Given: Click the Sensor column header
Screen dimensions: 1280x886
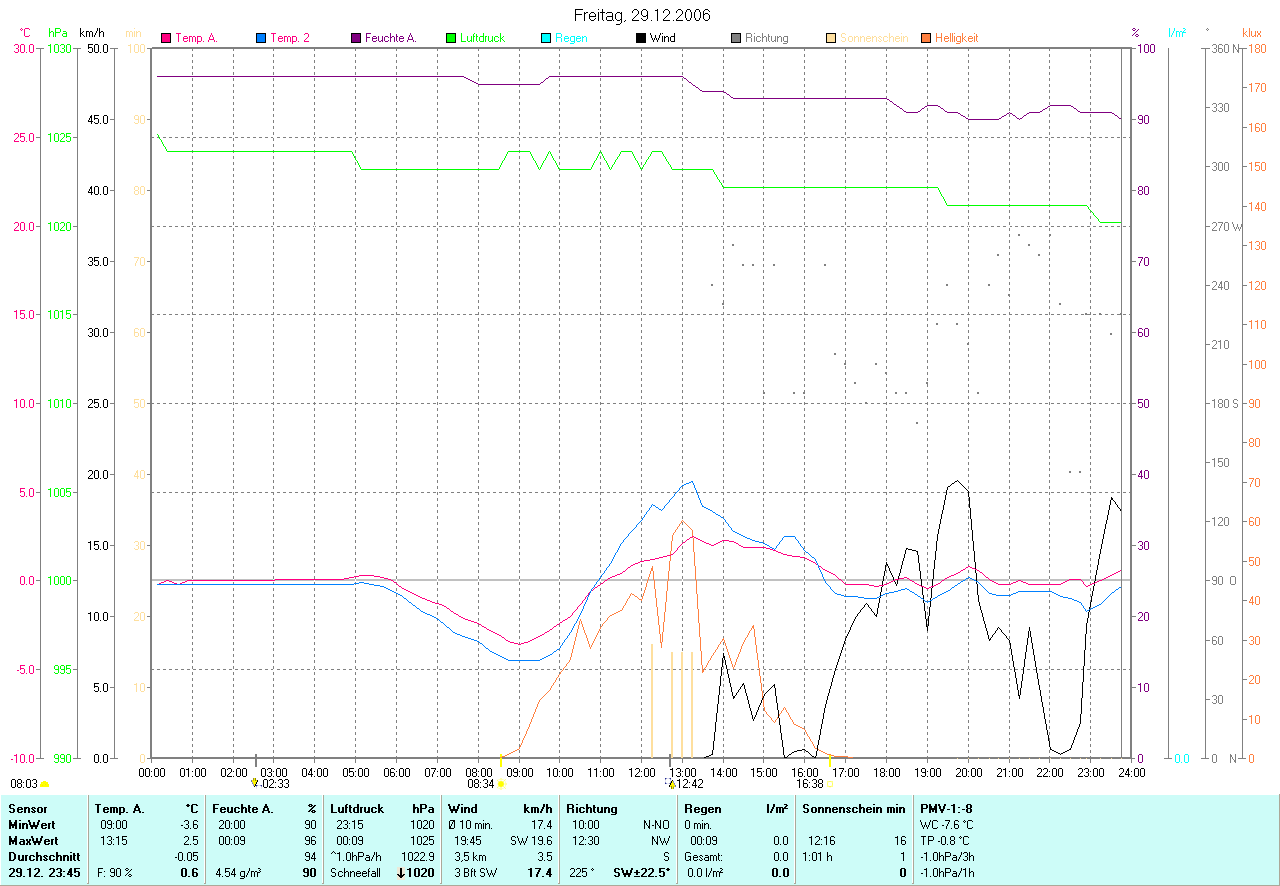Looking at the screenshot, I should (26, 808).
